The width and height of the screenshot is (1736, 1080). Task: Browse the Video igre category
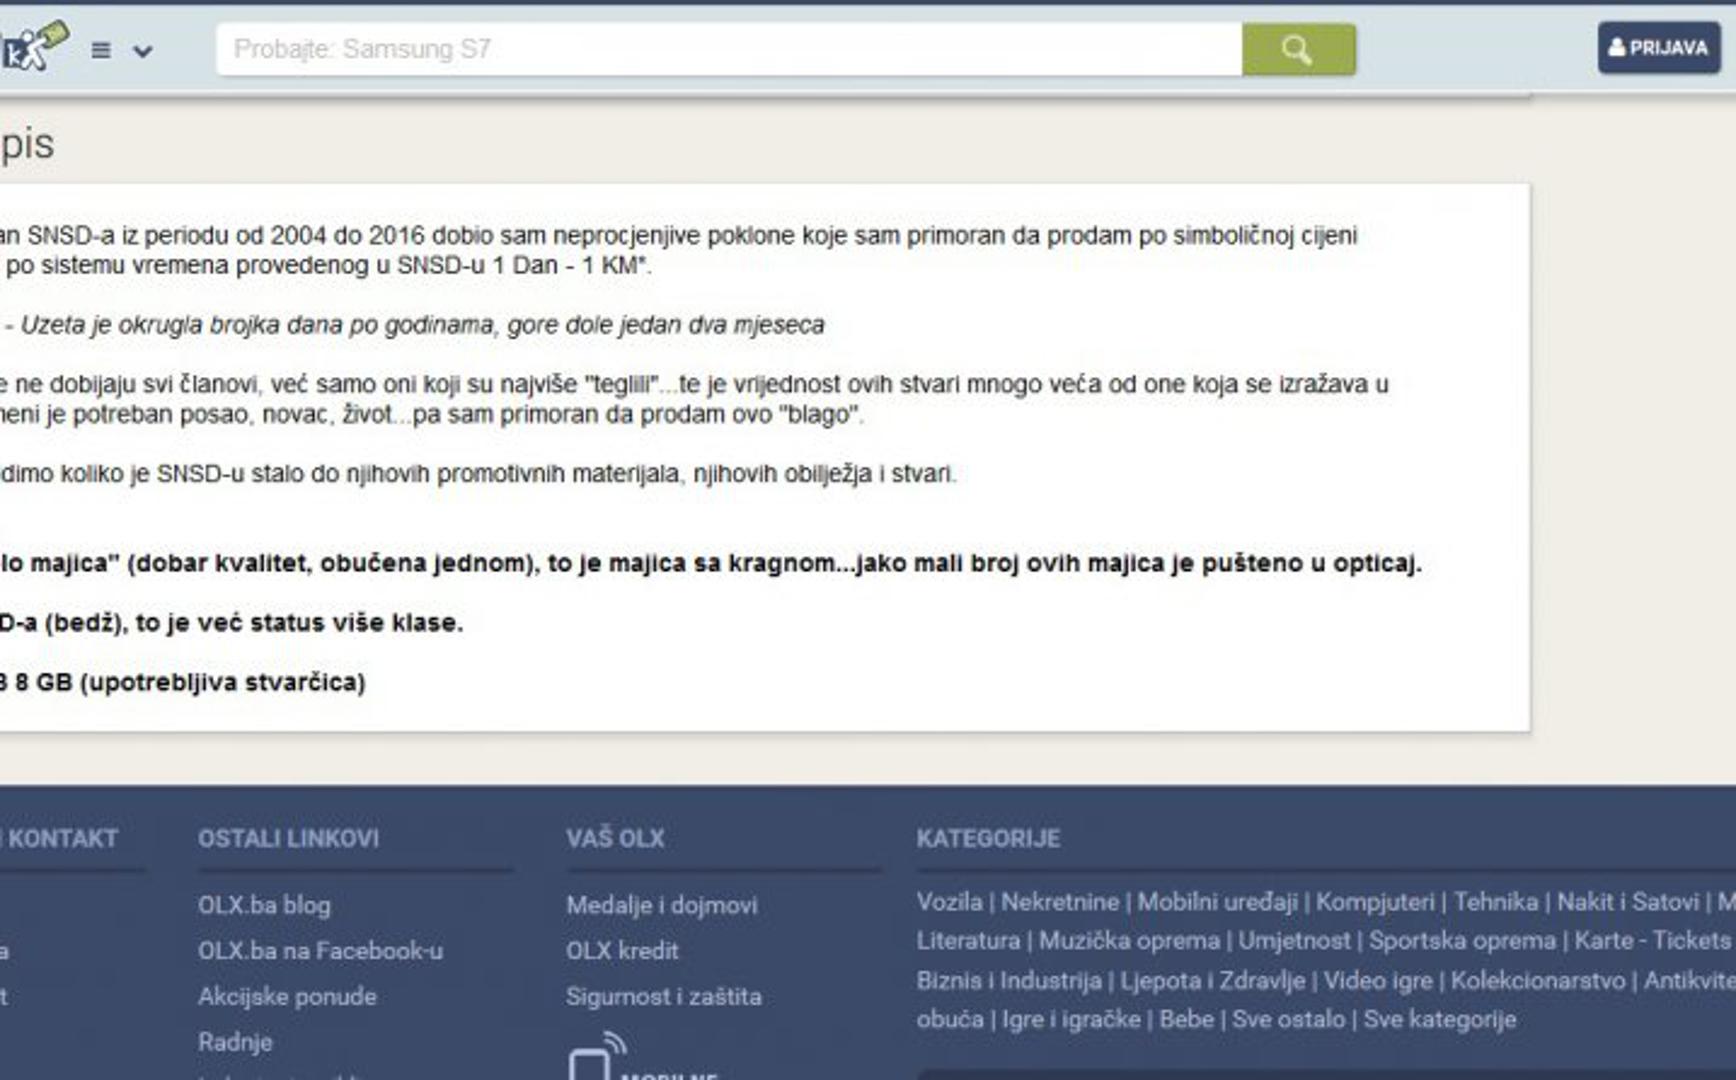[1377, 981]
